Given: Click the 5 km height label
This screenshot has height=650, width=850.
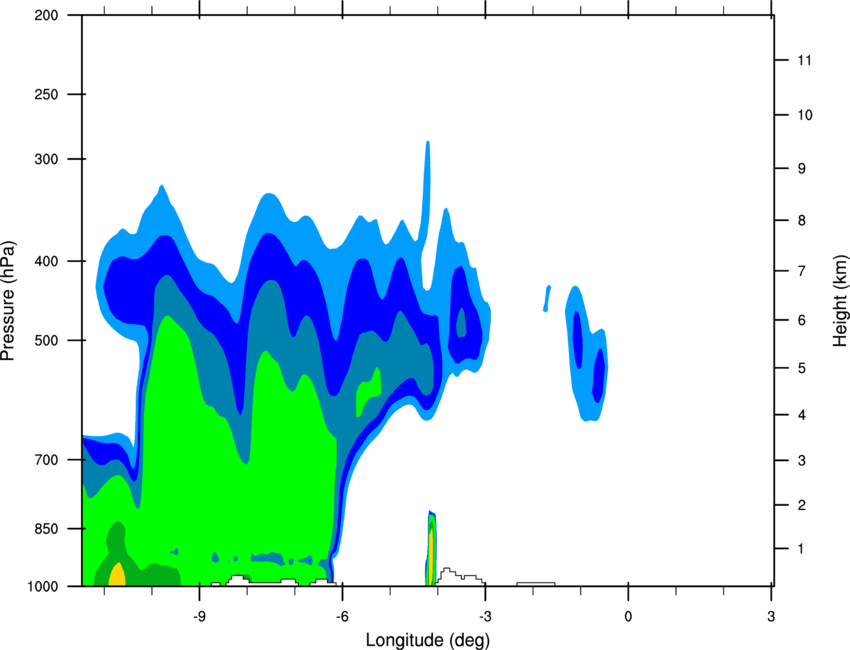Looking at the screenshot, I should [802, 368].
